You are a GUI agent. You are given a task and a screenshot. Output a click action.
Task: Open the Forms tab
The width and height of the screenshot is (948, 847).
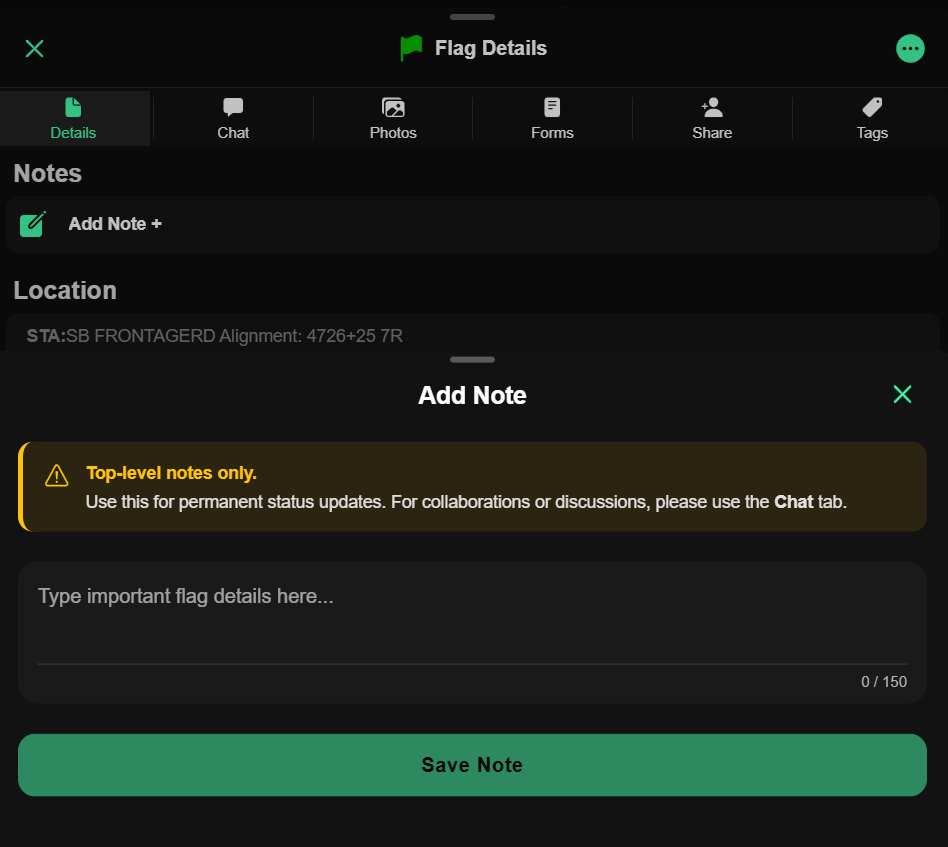coord(552,119)
